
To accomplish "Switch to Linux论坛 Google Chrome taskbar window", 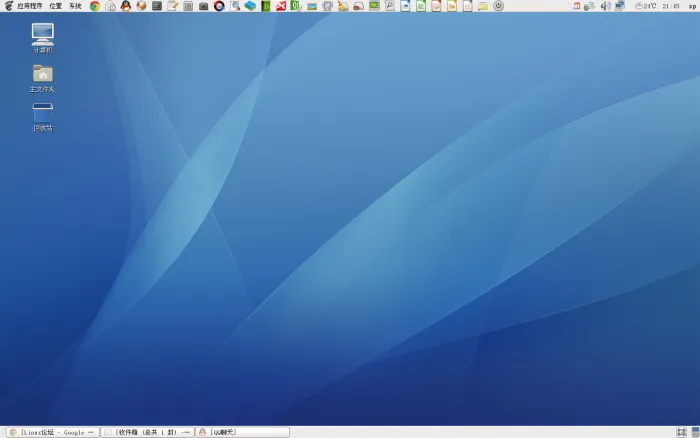I will pos(50,432).
